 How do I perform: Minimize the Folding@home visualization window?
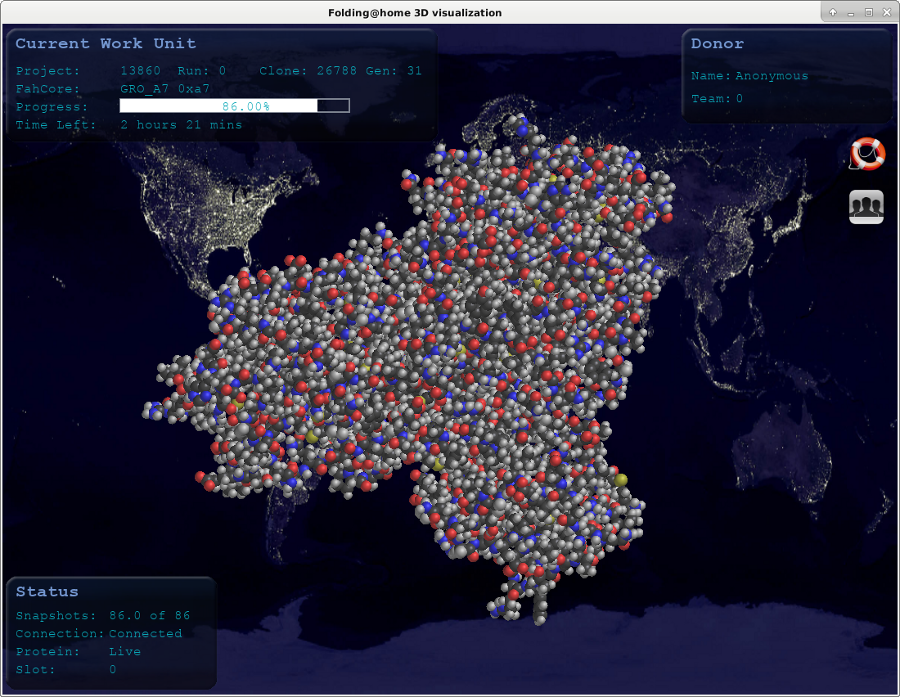[x=850, y=12]
